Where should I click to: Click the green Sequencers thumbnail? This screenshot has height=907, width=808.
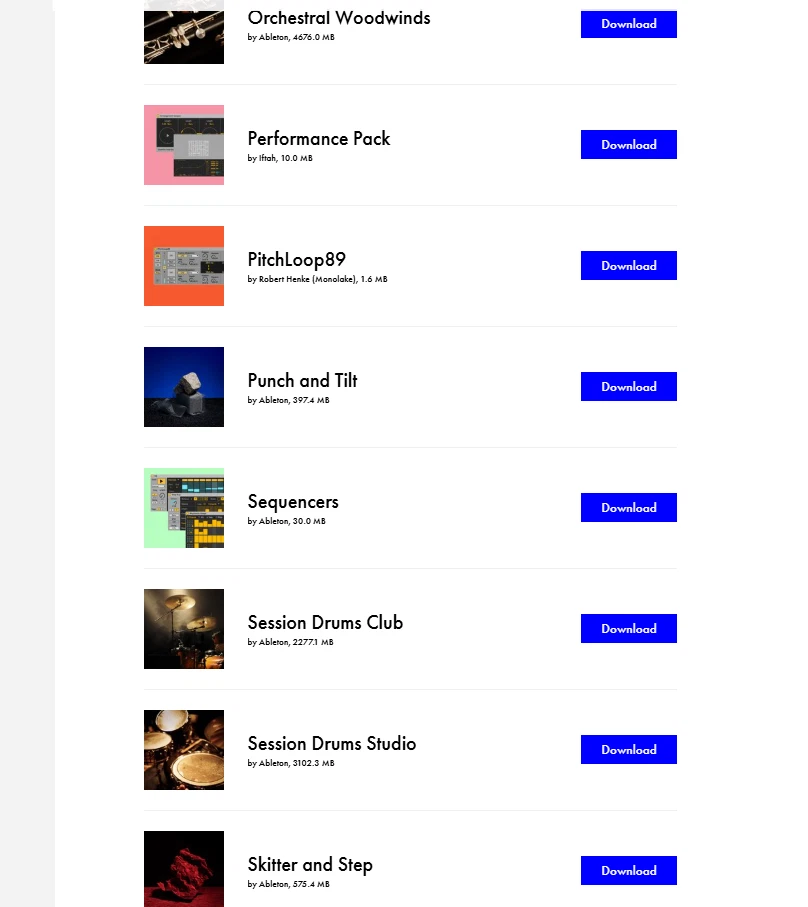click(x=184, y=508)
